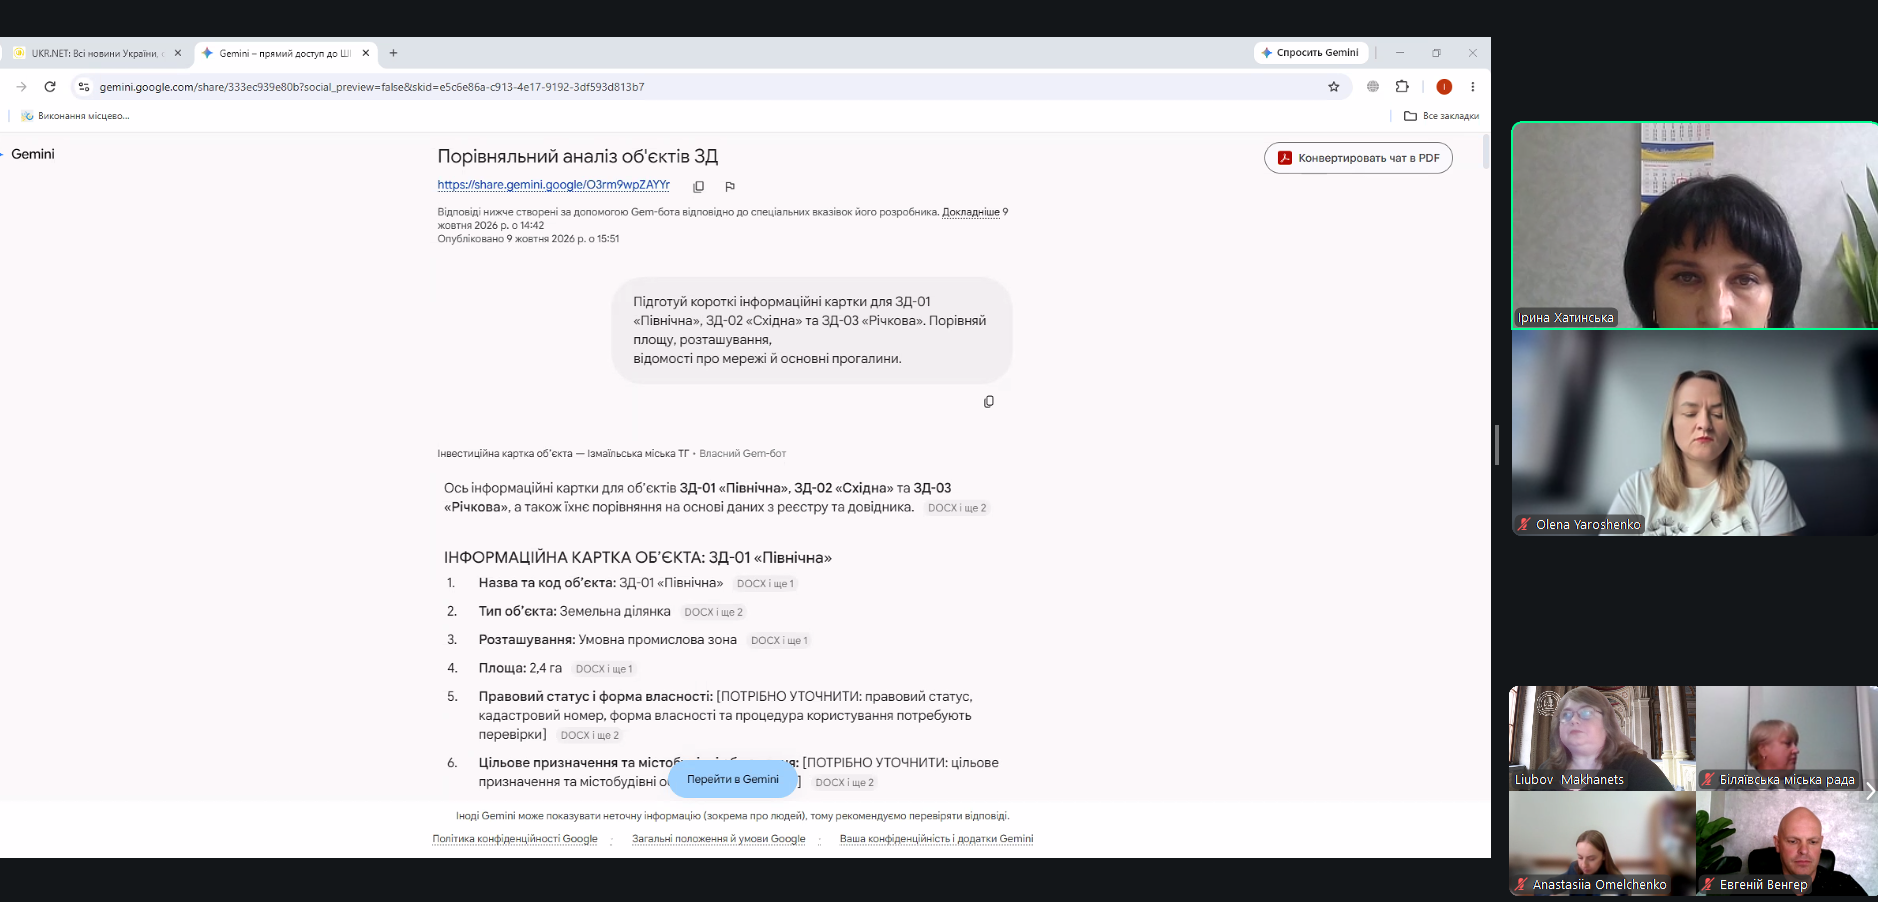Open 'Ваша конфіденційність і додатки Gemini' link

point(937,839)
